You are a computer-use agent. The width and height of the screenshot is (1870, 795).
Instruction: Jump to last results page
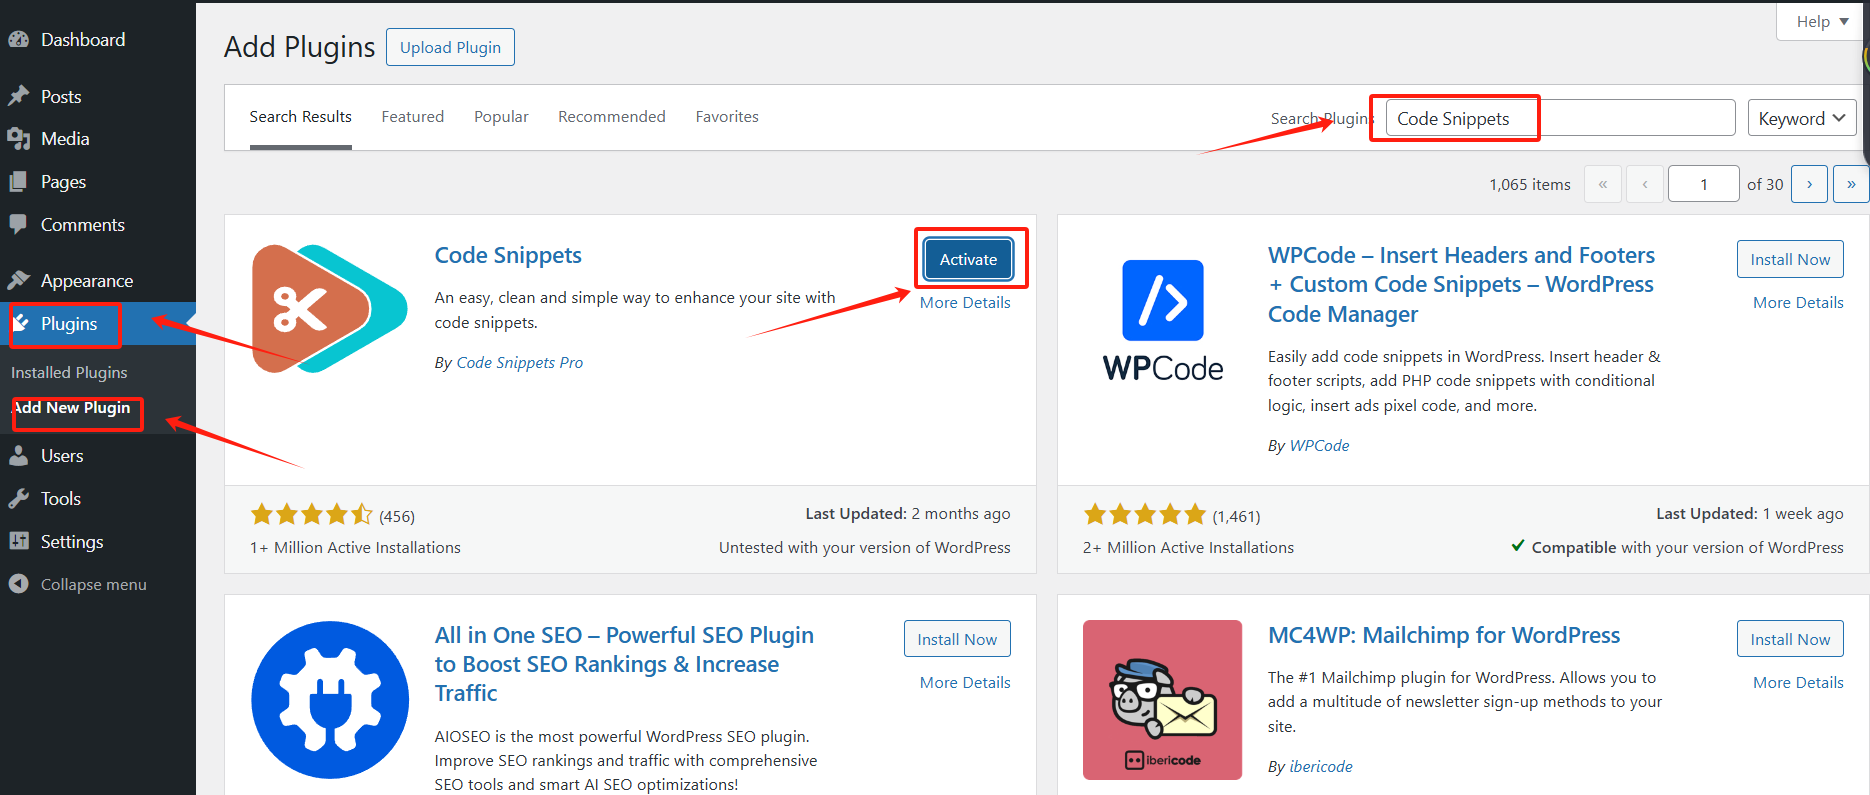coord(1851,184)
